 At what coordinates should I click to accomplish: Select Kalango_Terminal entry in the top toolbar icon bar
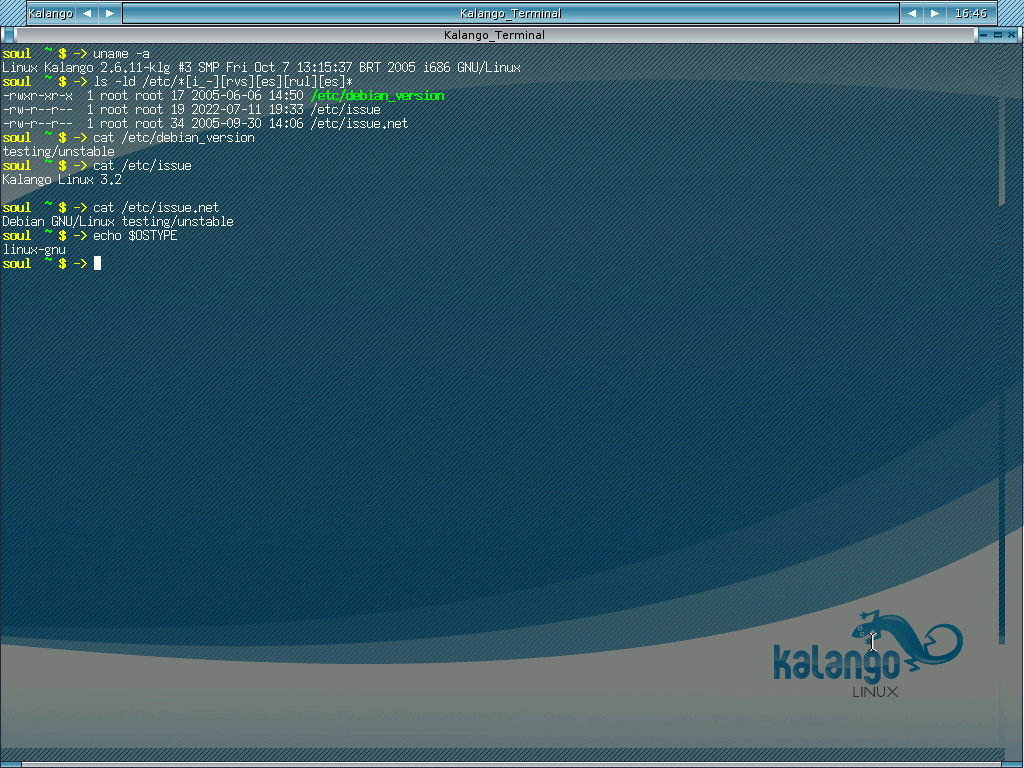[x=511, y=13]
